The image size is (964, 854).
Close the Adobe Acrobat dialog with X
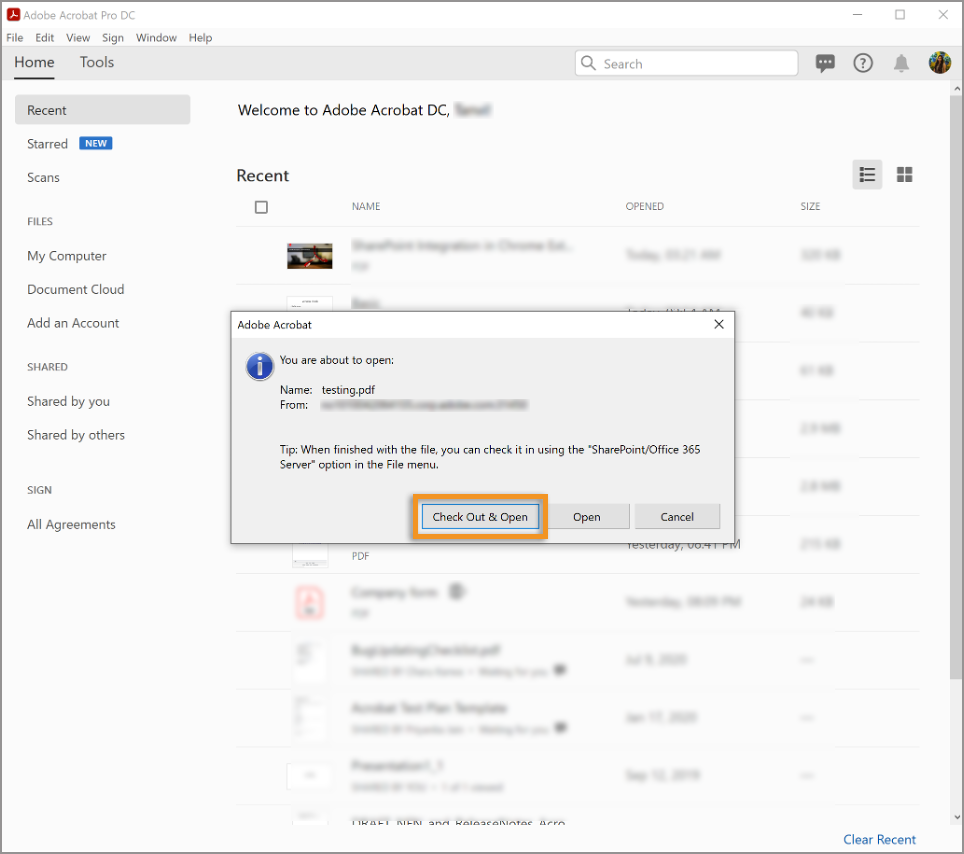click(719, 324)
